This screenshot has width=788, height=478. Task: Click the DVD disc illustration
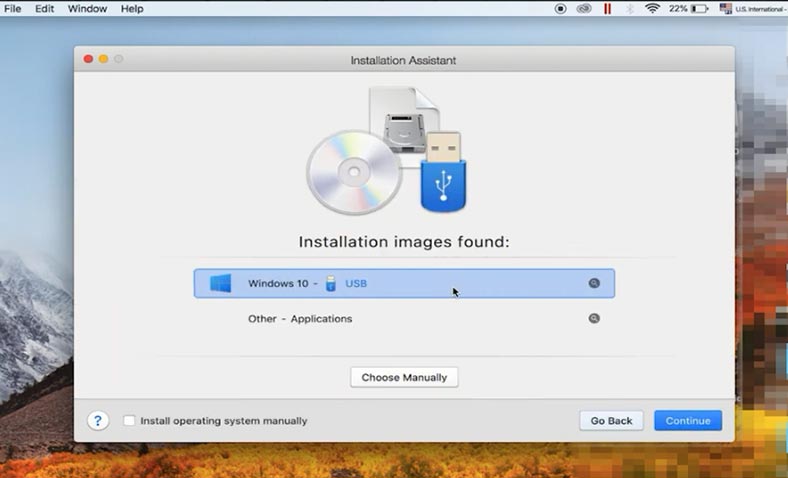point(354,172)
